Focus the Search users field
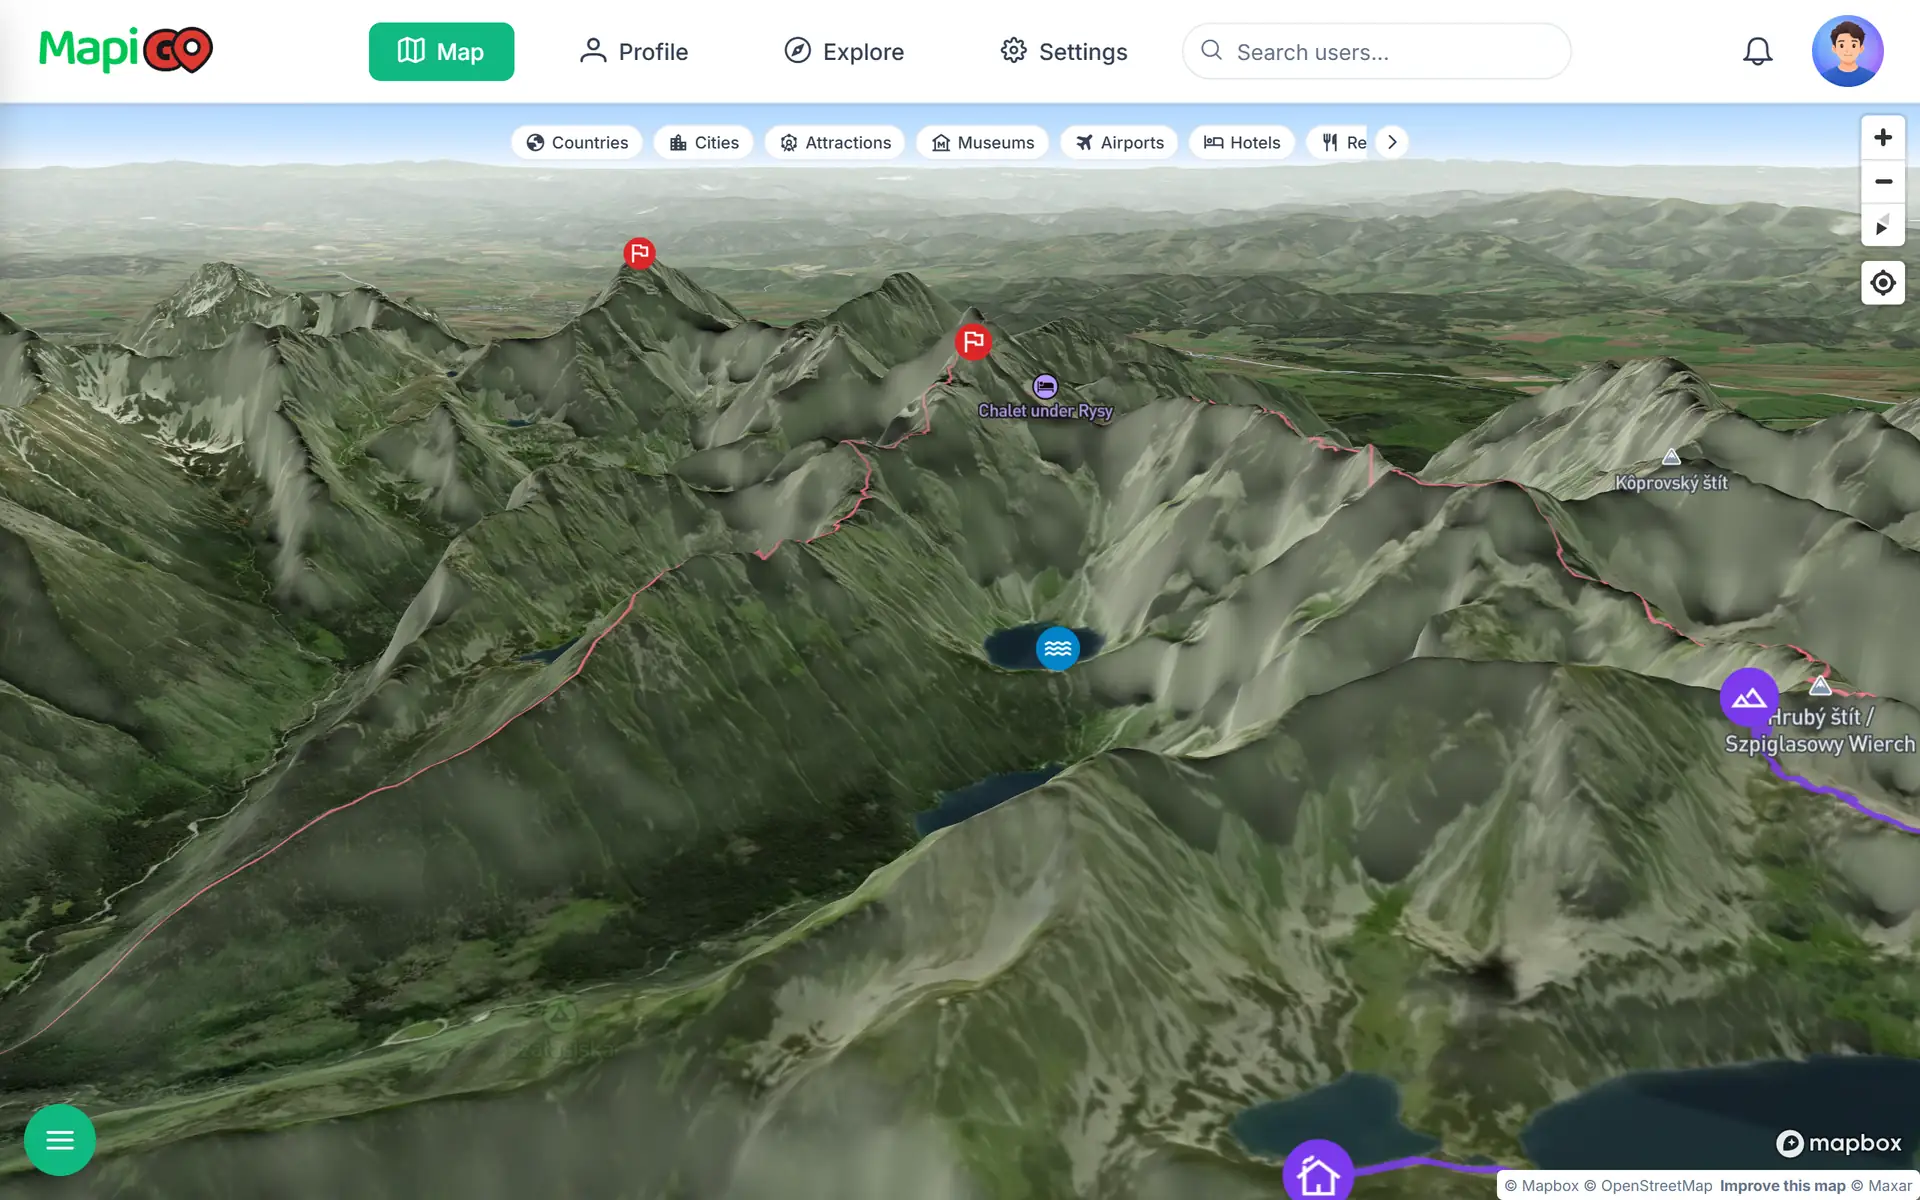 pos(1376,51)
